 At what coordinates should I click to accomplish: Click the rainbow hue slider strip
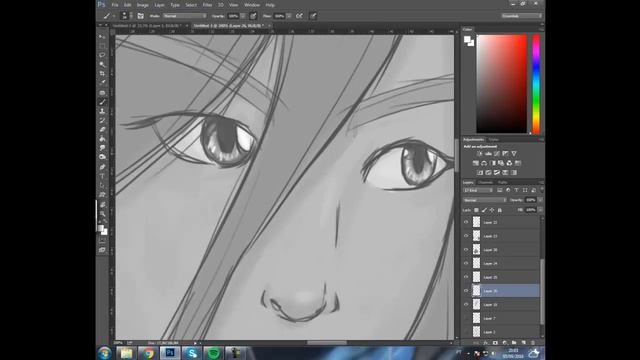[536, 84]
